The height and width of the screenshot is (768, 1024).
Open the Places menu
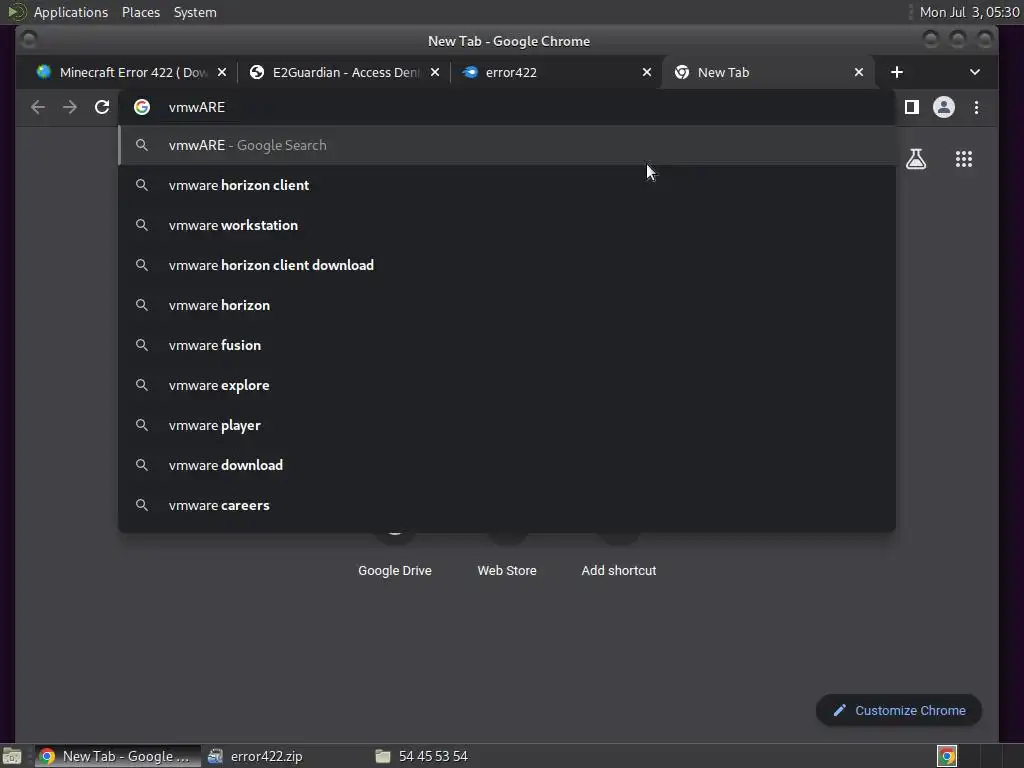[141, 12]
